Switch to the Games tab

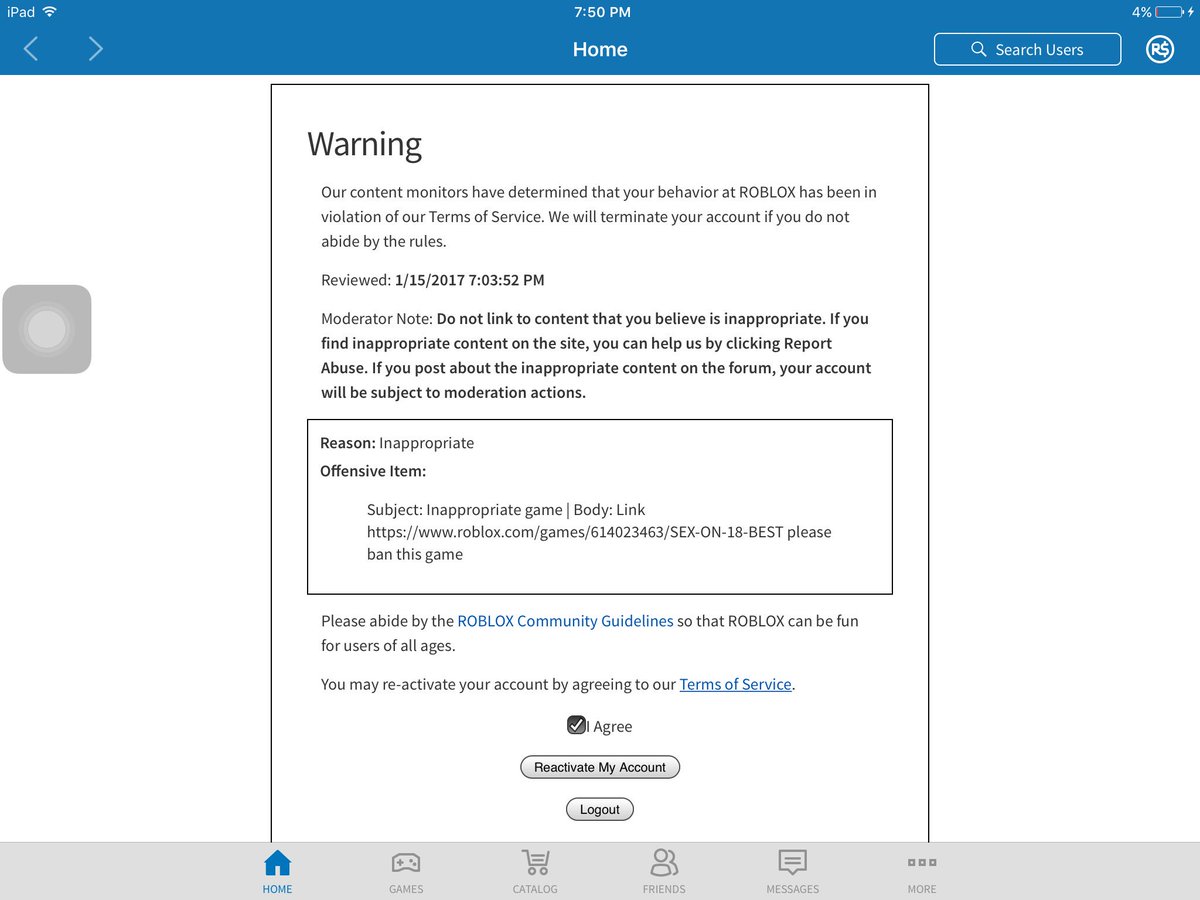[406, 871]
